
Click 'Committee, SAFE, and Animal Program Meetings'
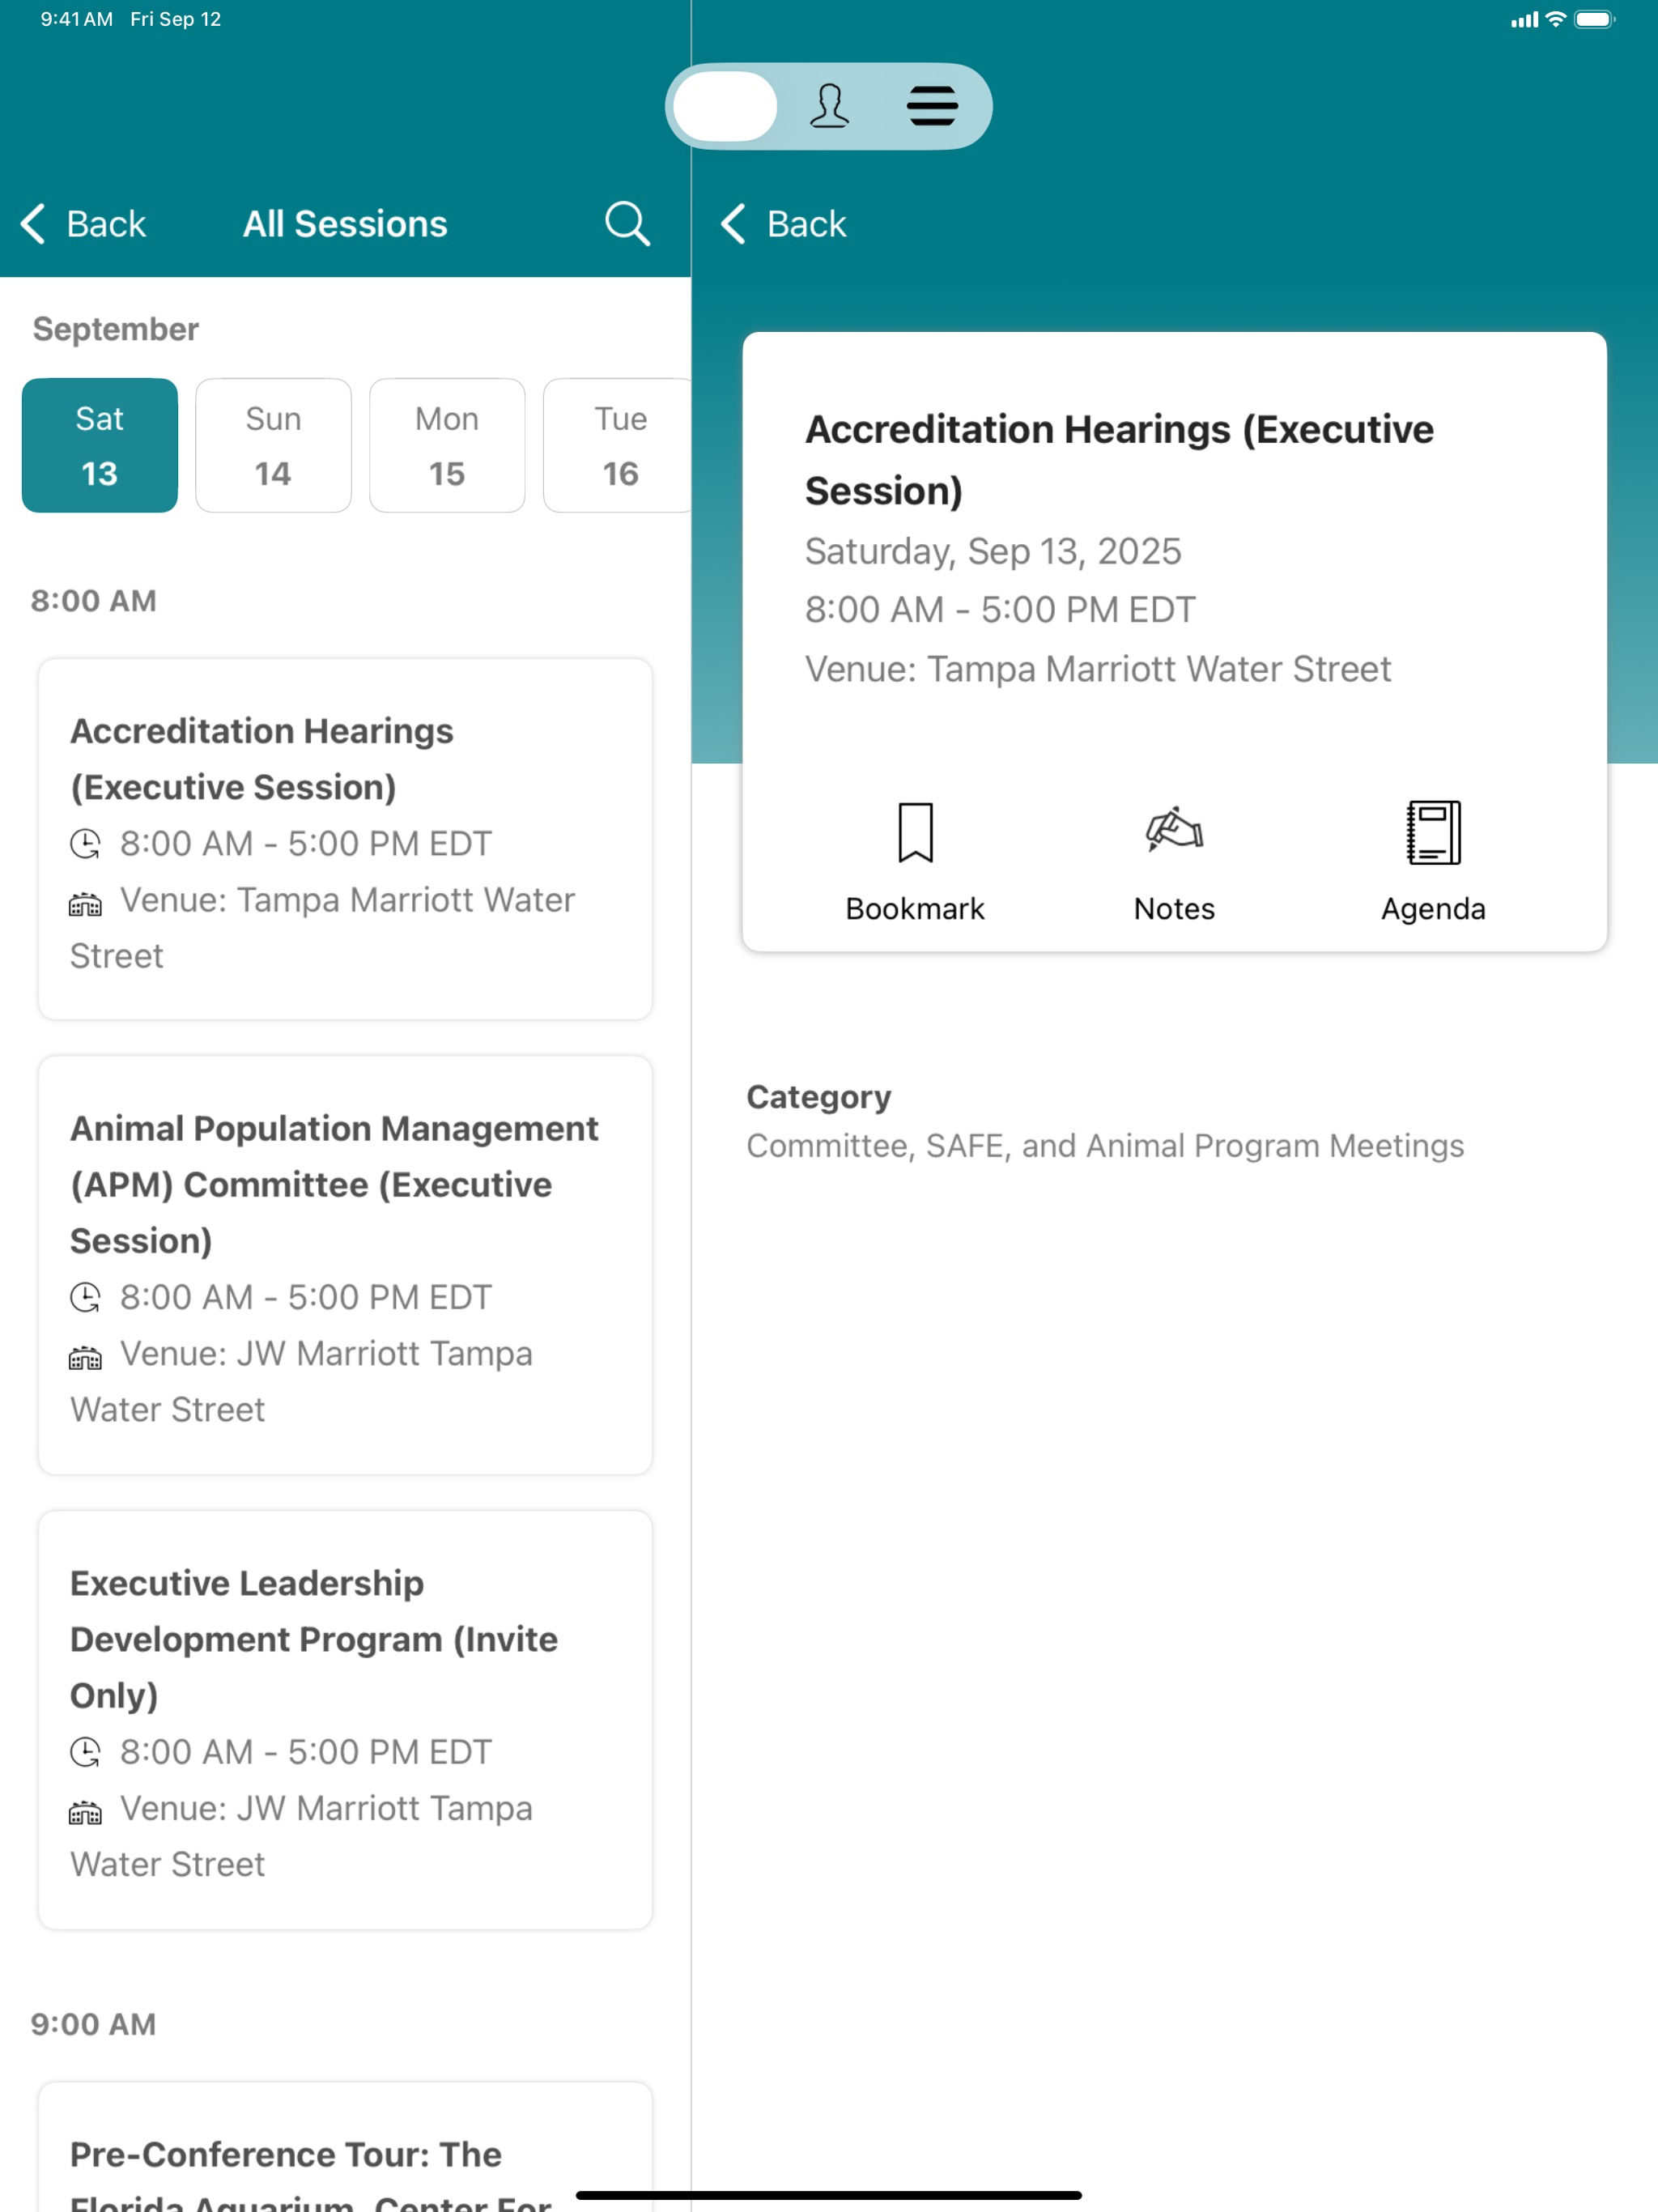(1105, 1146)
